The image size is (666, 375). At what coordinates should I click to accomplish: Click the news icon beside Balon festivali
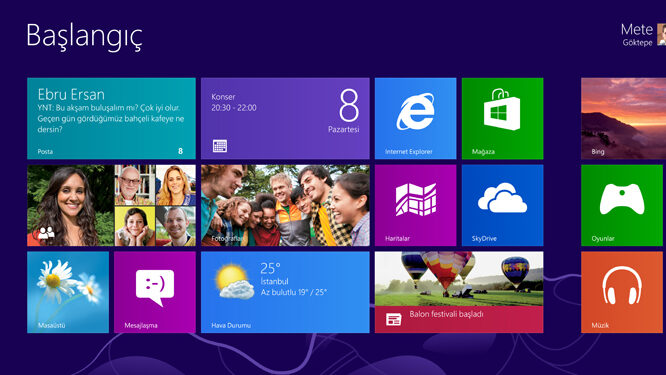[x=393, y=319]
